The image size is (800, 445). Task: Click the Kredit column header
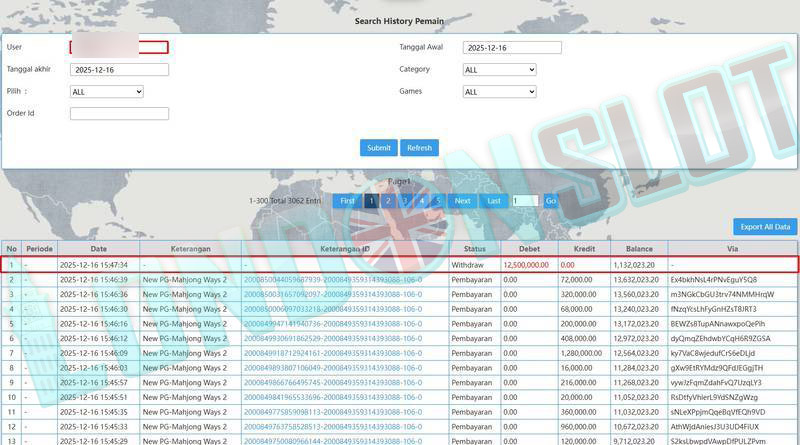pyautogui.click(x=584, y=249)
